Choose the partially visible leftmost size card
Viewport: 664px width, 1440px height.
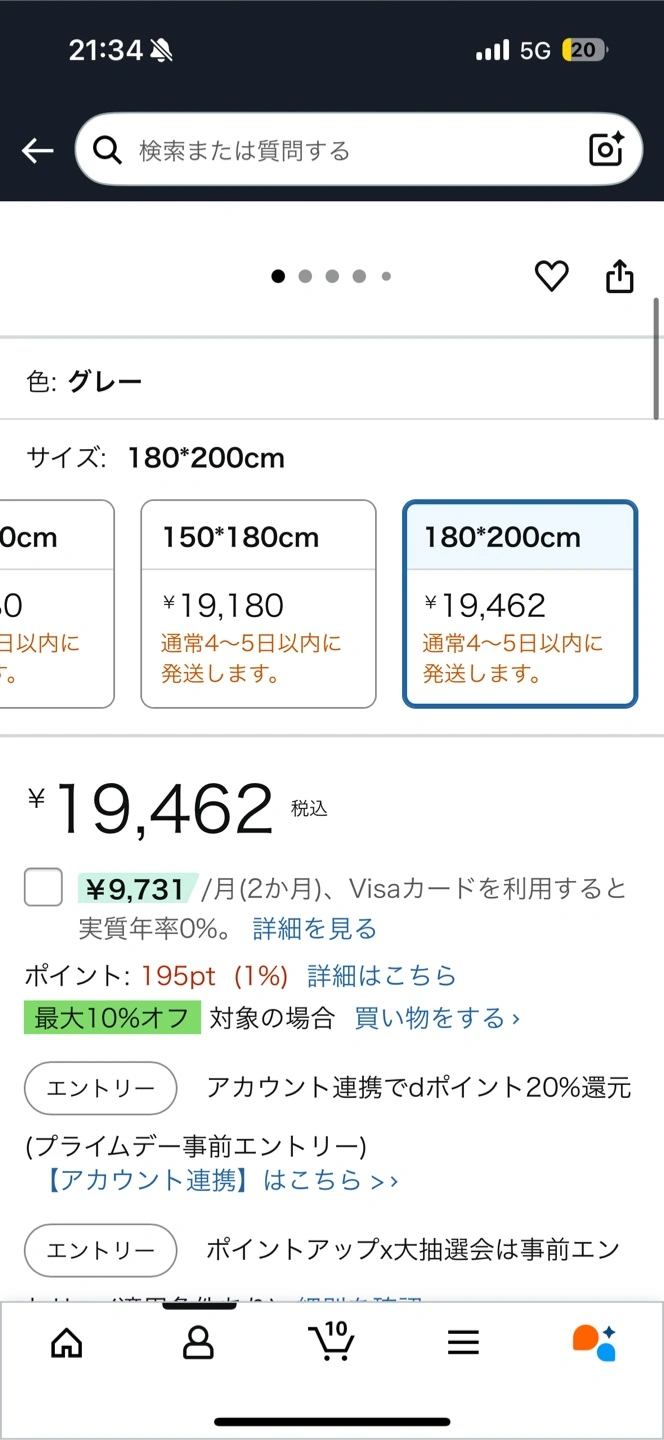point(56,604)
